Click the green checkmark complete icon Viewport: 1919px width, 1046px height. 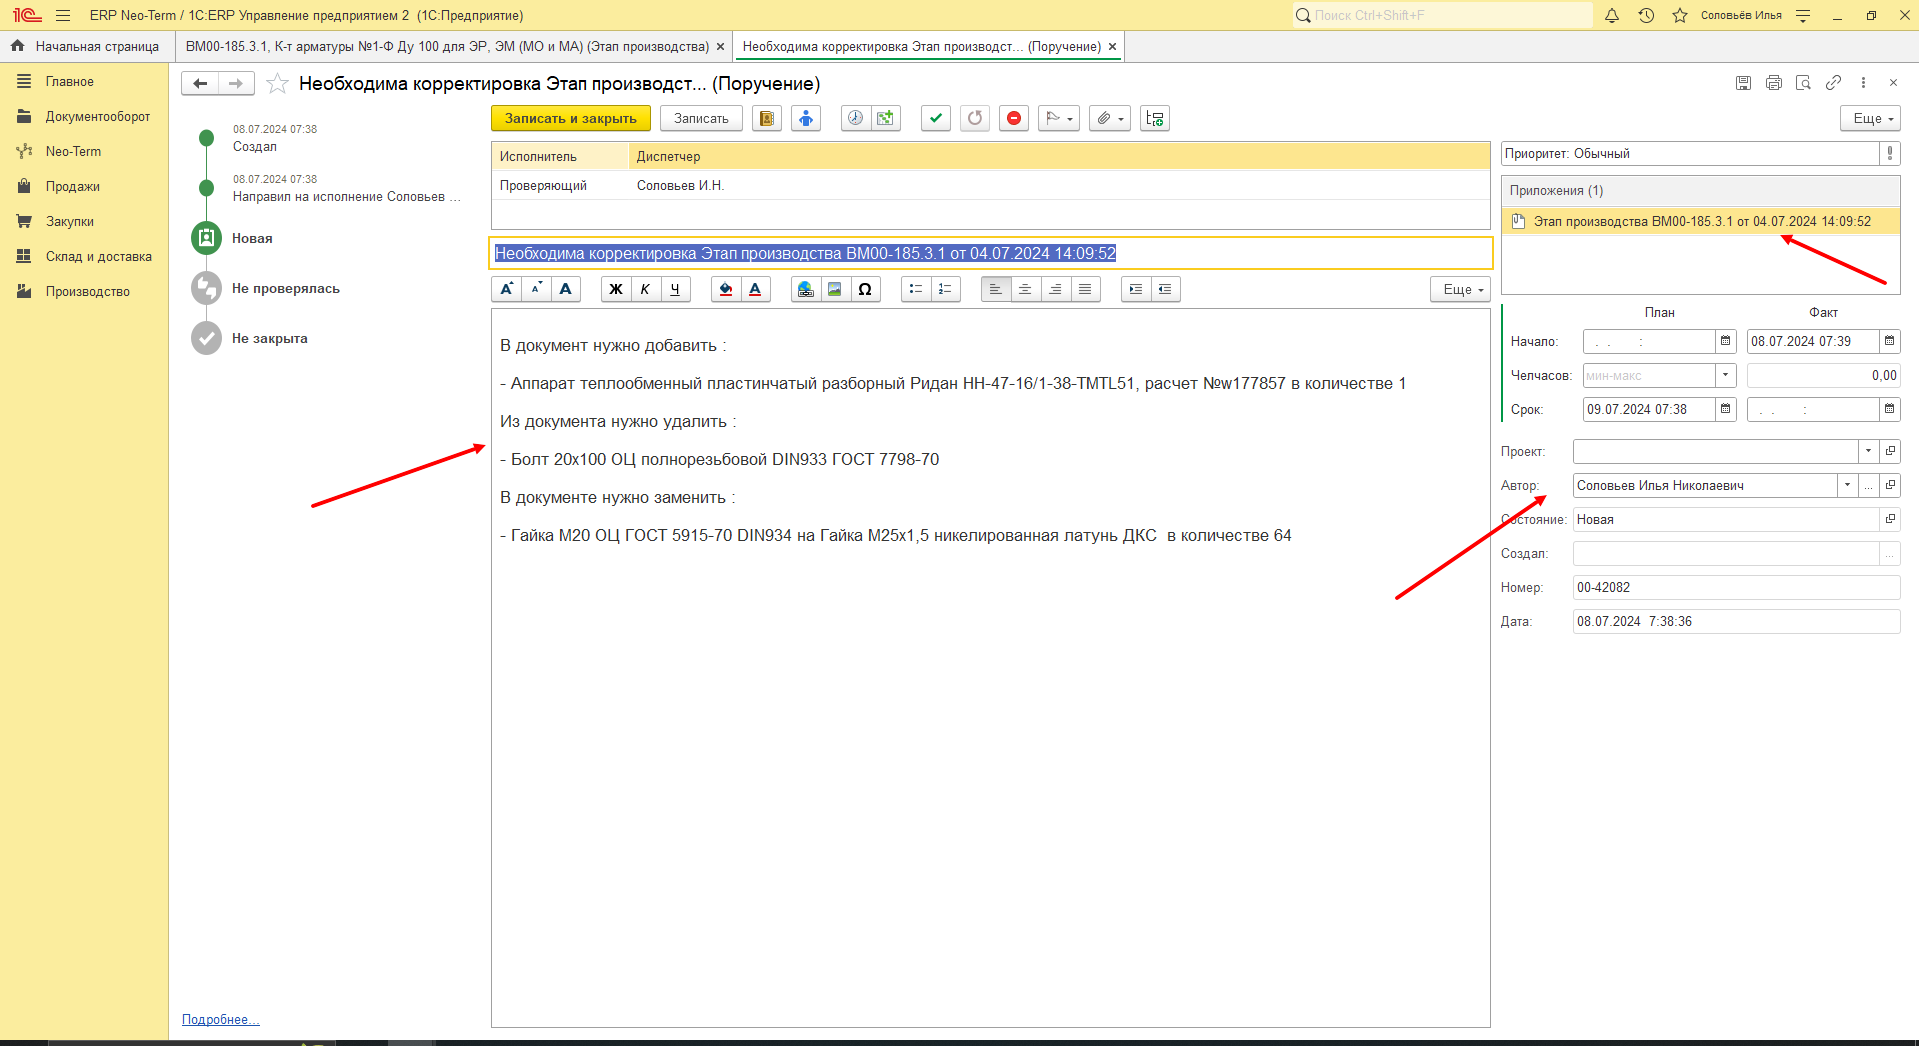(x=936, y=118)
